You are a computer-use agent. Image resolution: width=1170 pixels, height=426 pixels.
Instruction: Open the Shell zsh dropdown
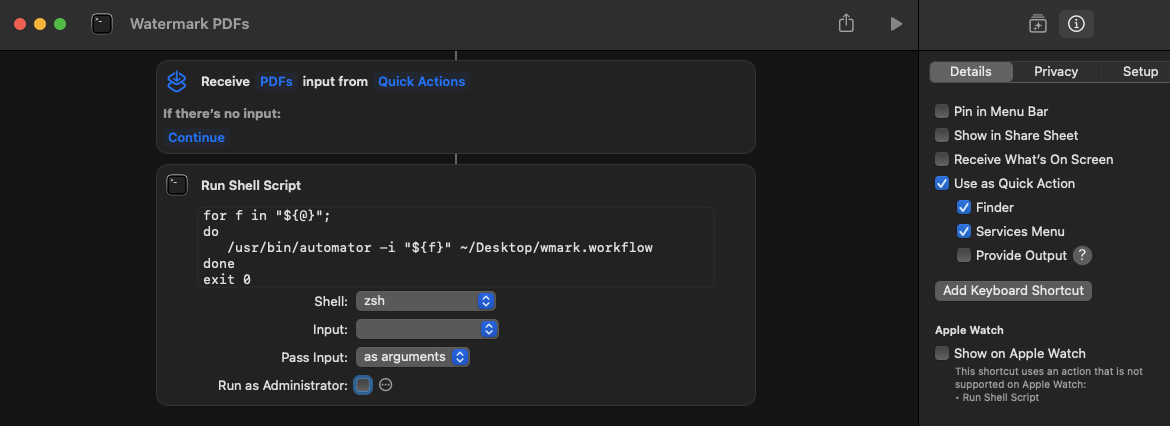coord(425,301)
